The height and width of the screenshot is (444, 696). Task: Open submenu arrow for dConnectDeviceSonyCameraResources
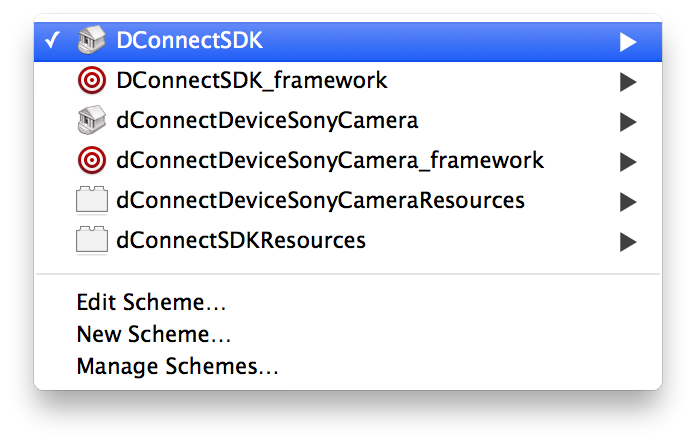[627, 202]
